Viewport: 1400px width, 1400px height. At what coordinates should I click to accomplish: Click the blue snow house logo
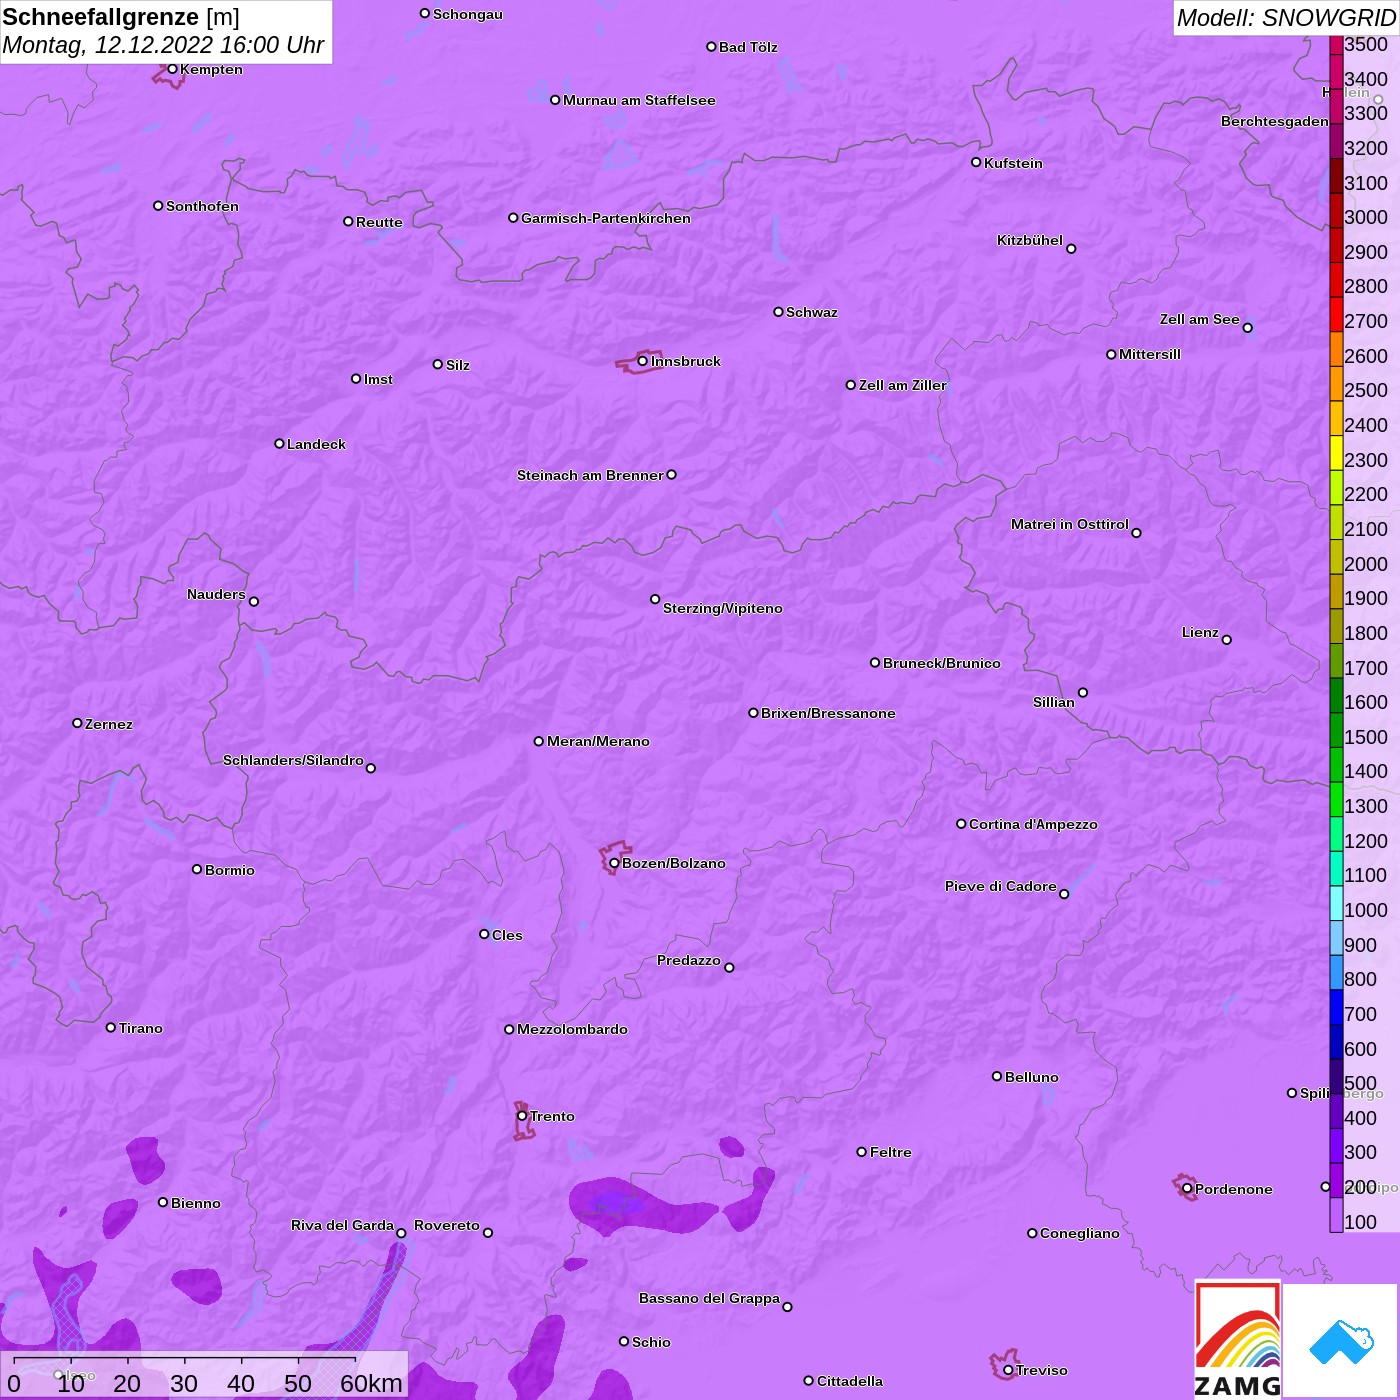click(x=1341, y=1342)
